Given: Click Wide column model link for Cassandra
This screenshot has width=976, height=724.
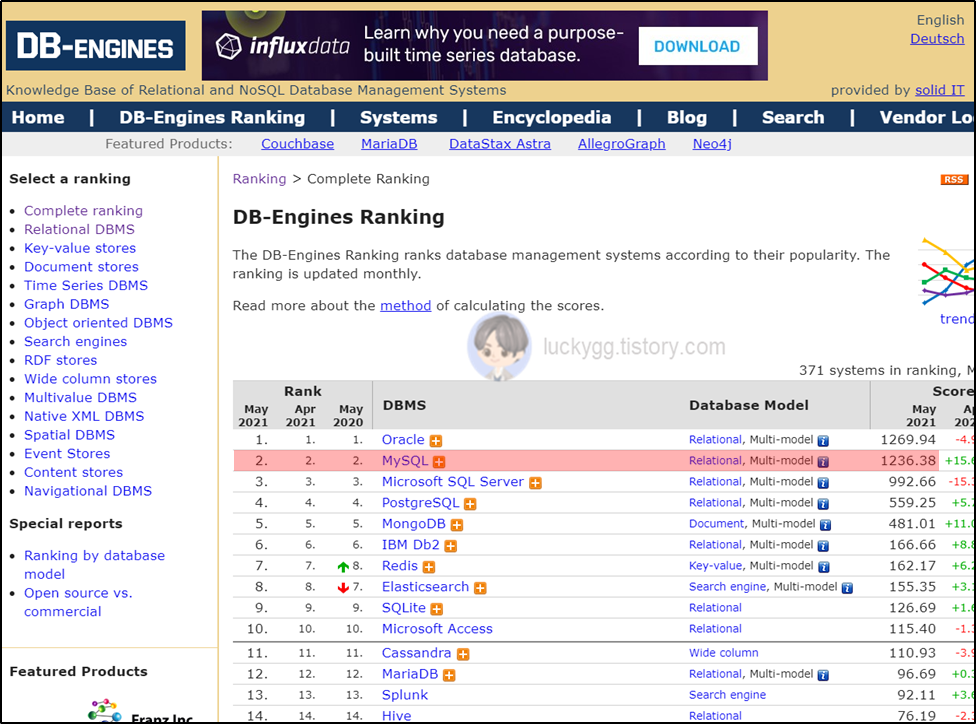Looking at the screenshot, I should click(723, 652).
